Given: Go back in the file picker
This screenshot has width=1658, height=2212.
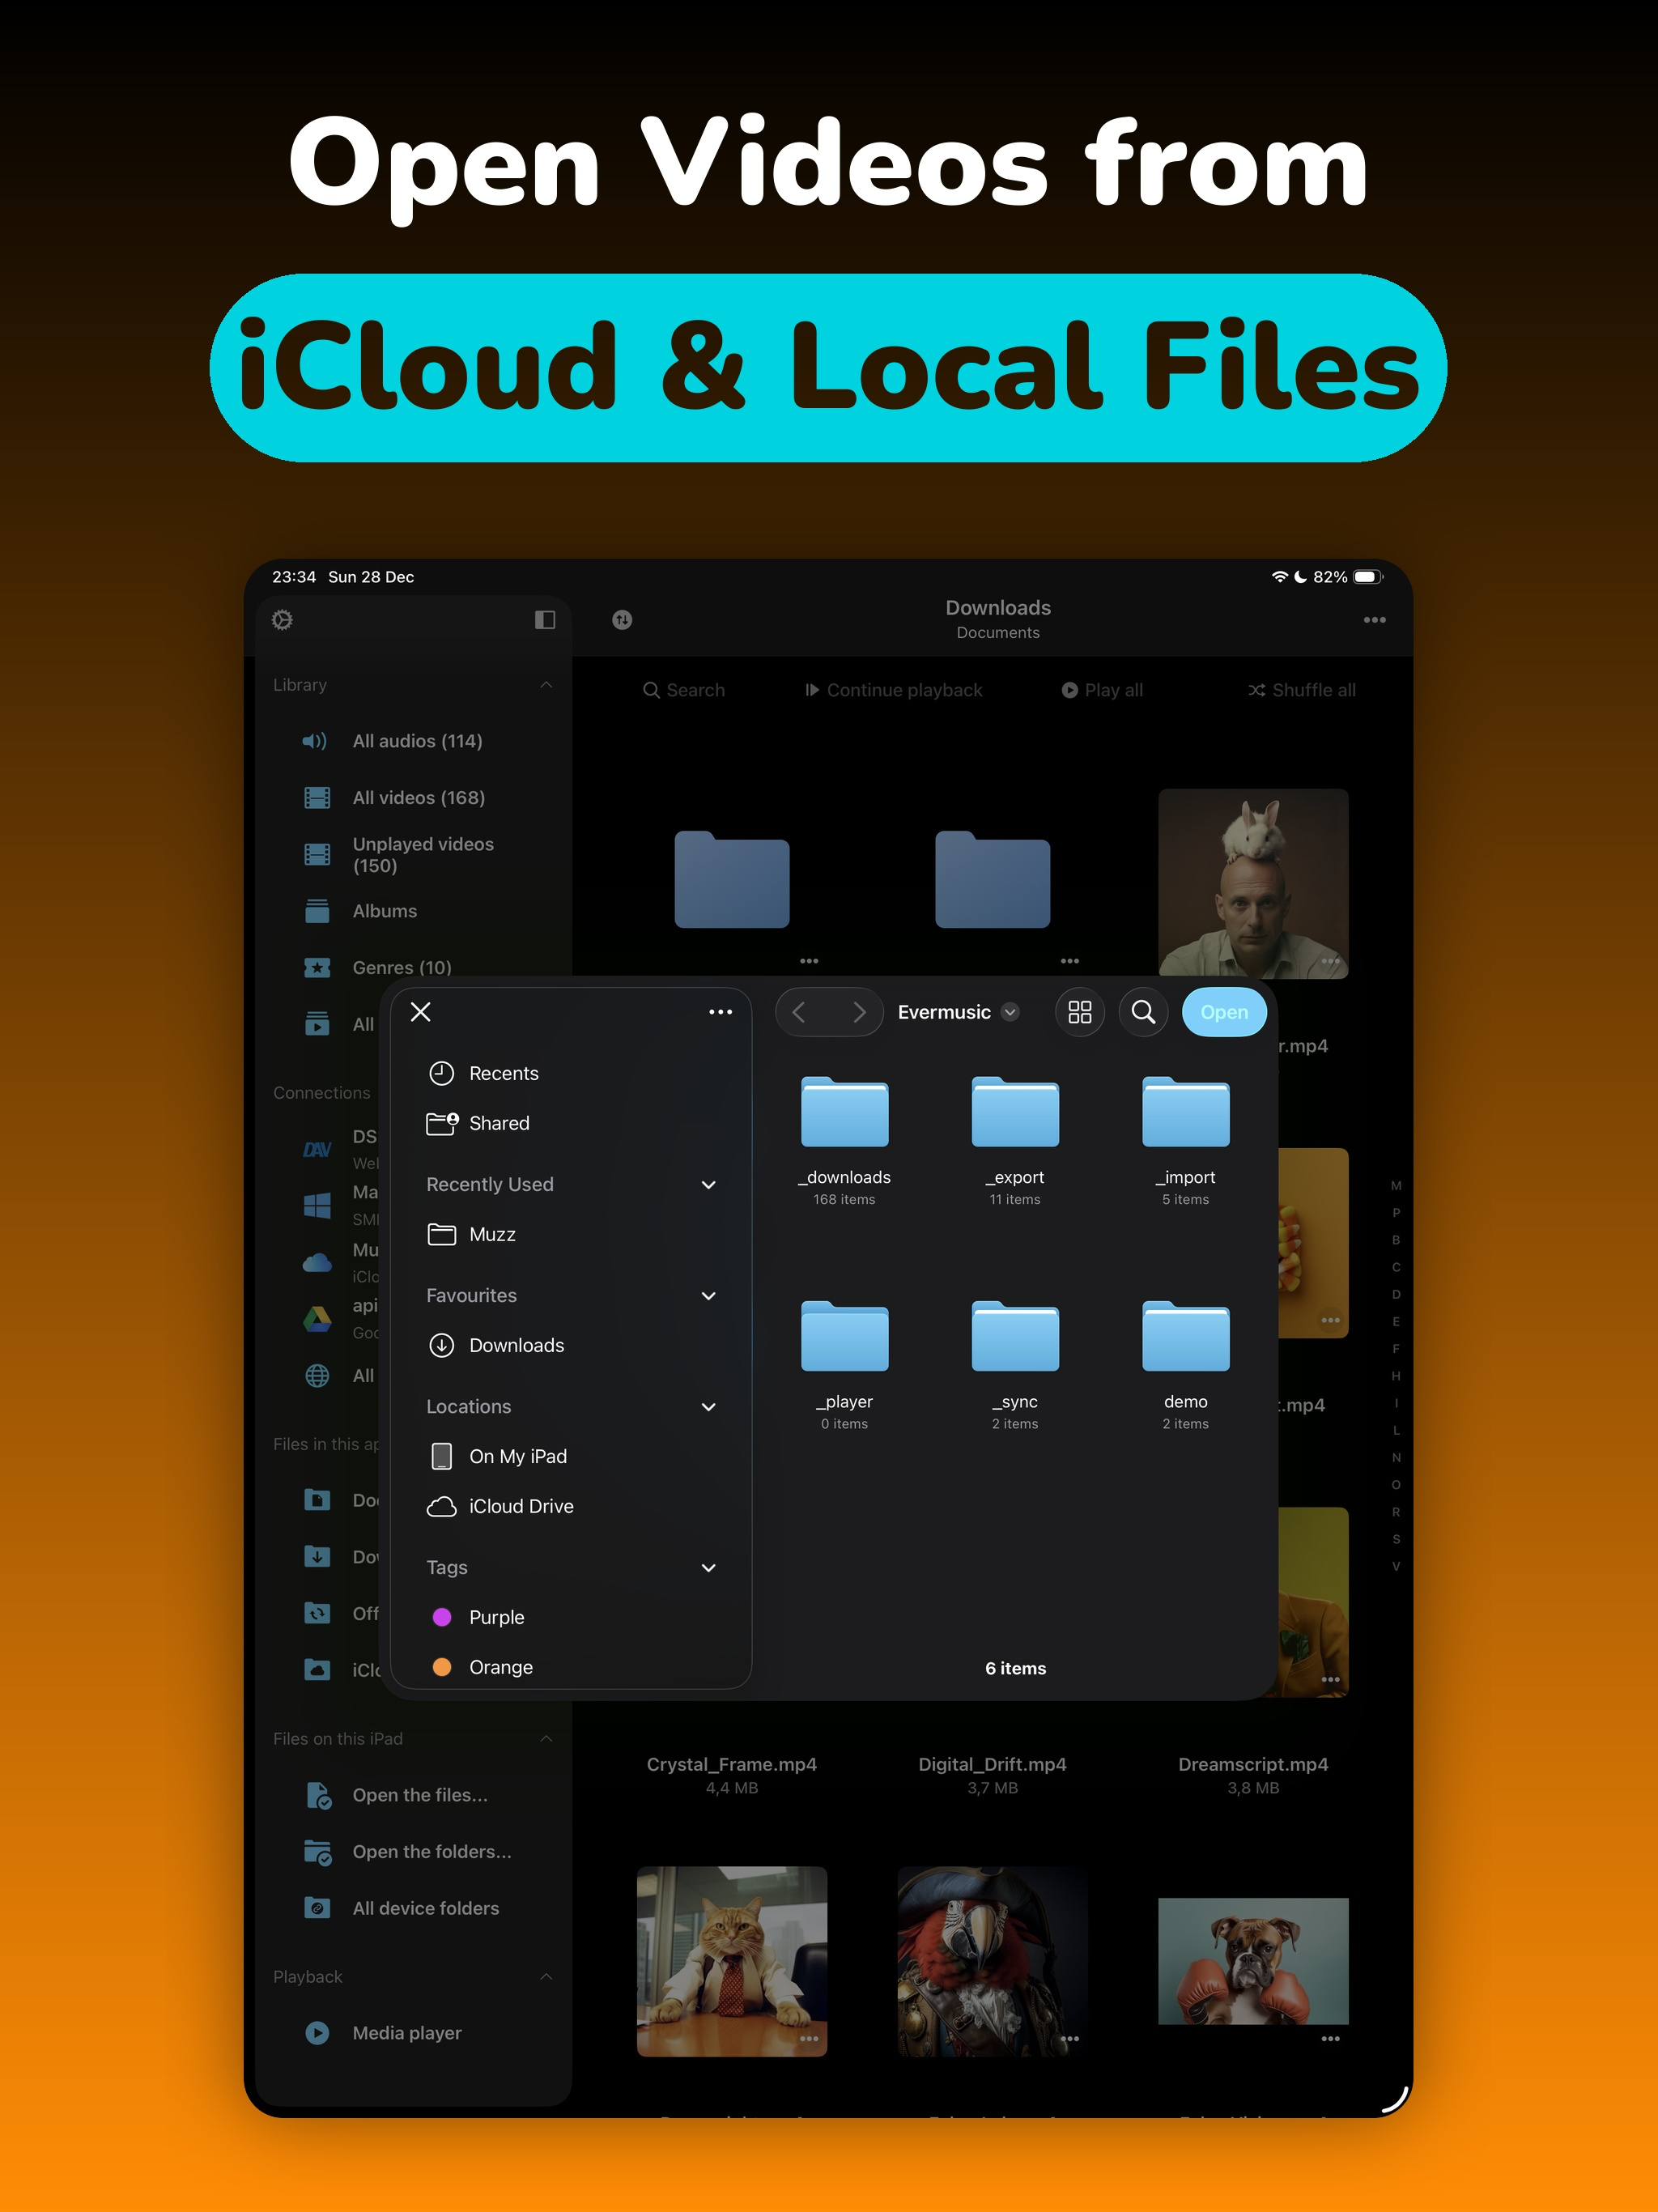Looking at the screenshot, I should [x=799, y=1012].
